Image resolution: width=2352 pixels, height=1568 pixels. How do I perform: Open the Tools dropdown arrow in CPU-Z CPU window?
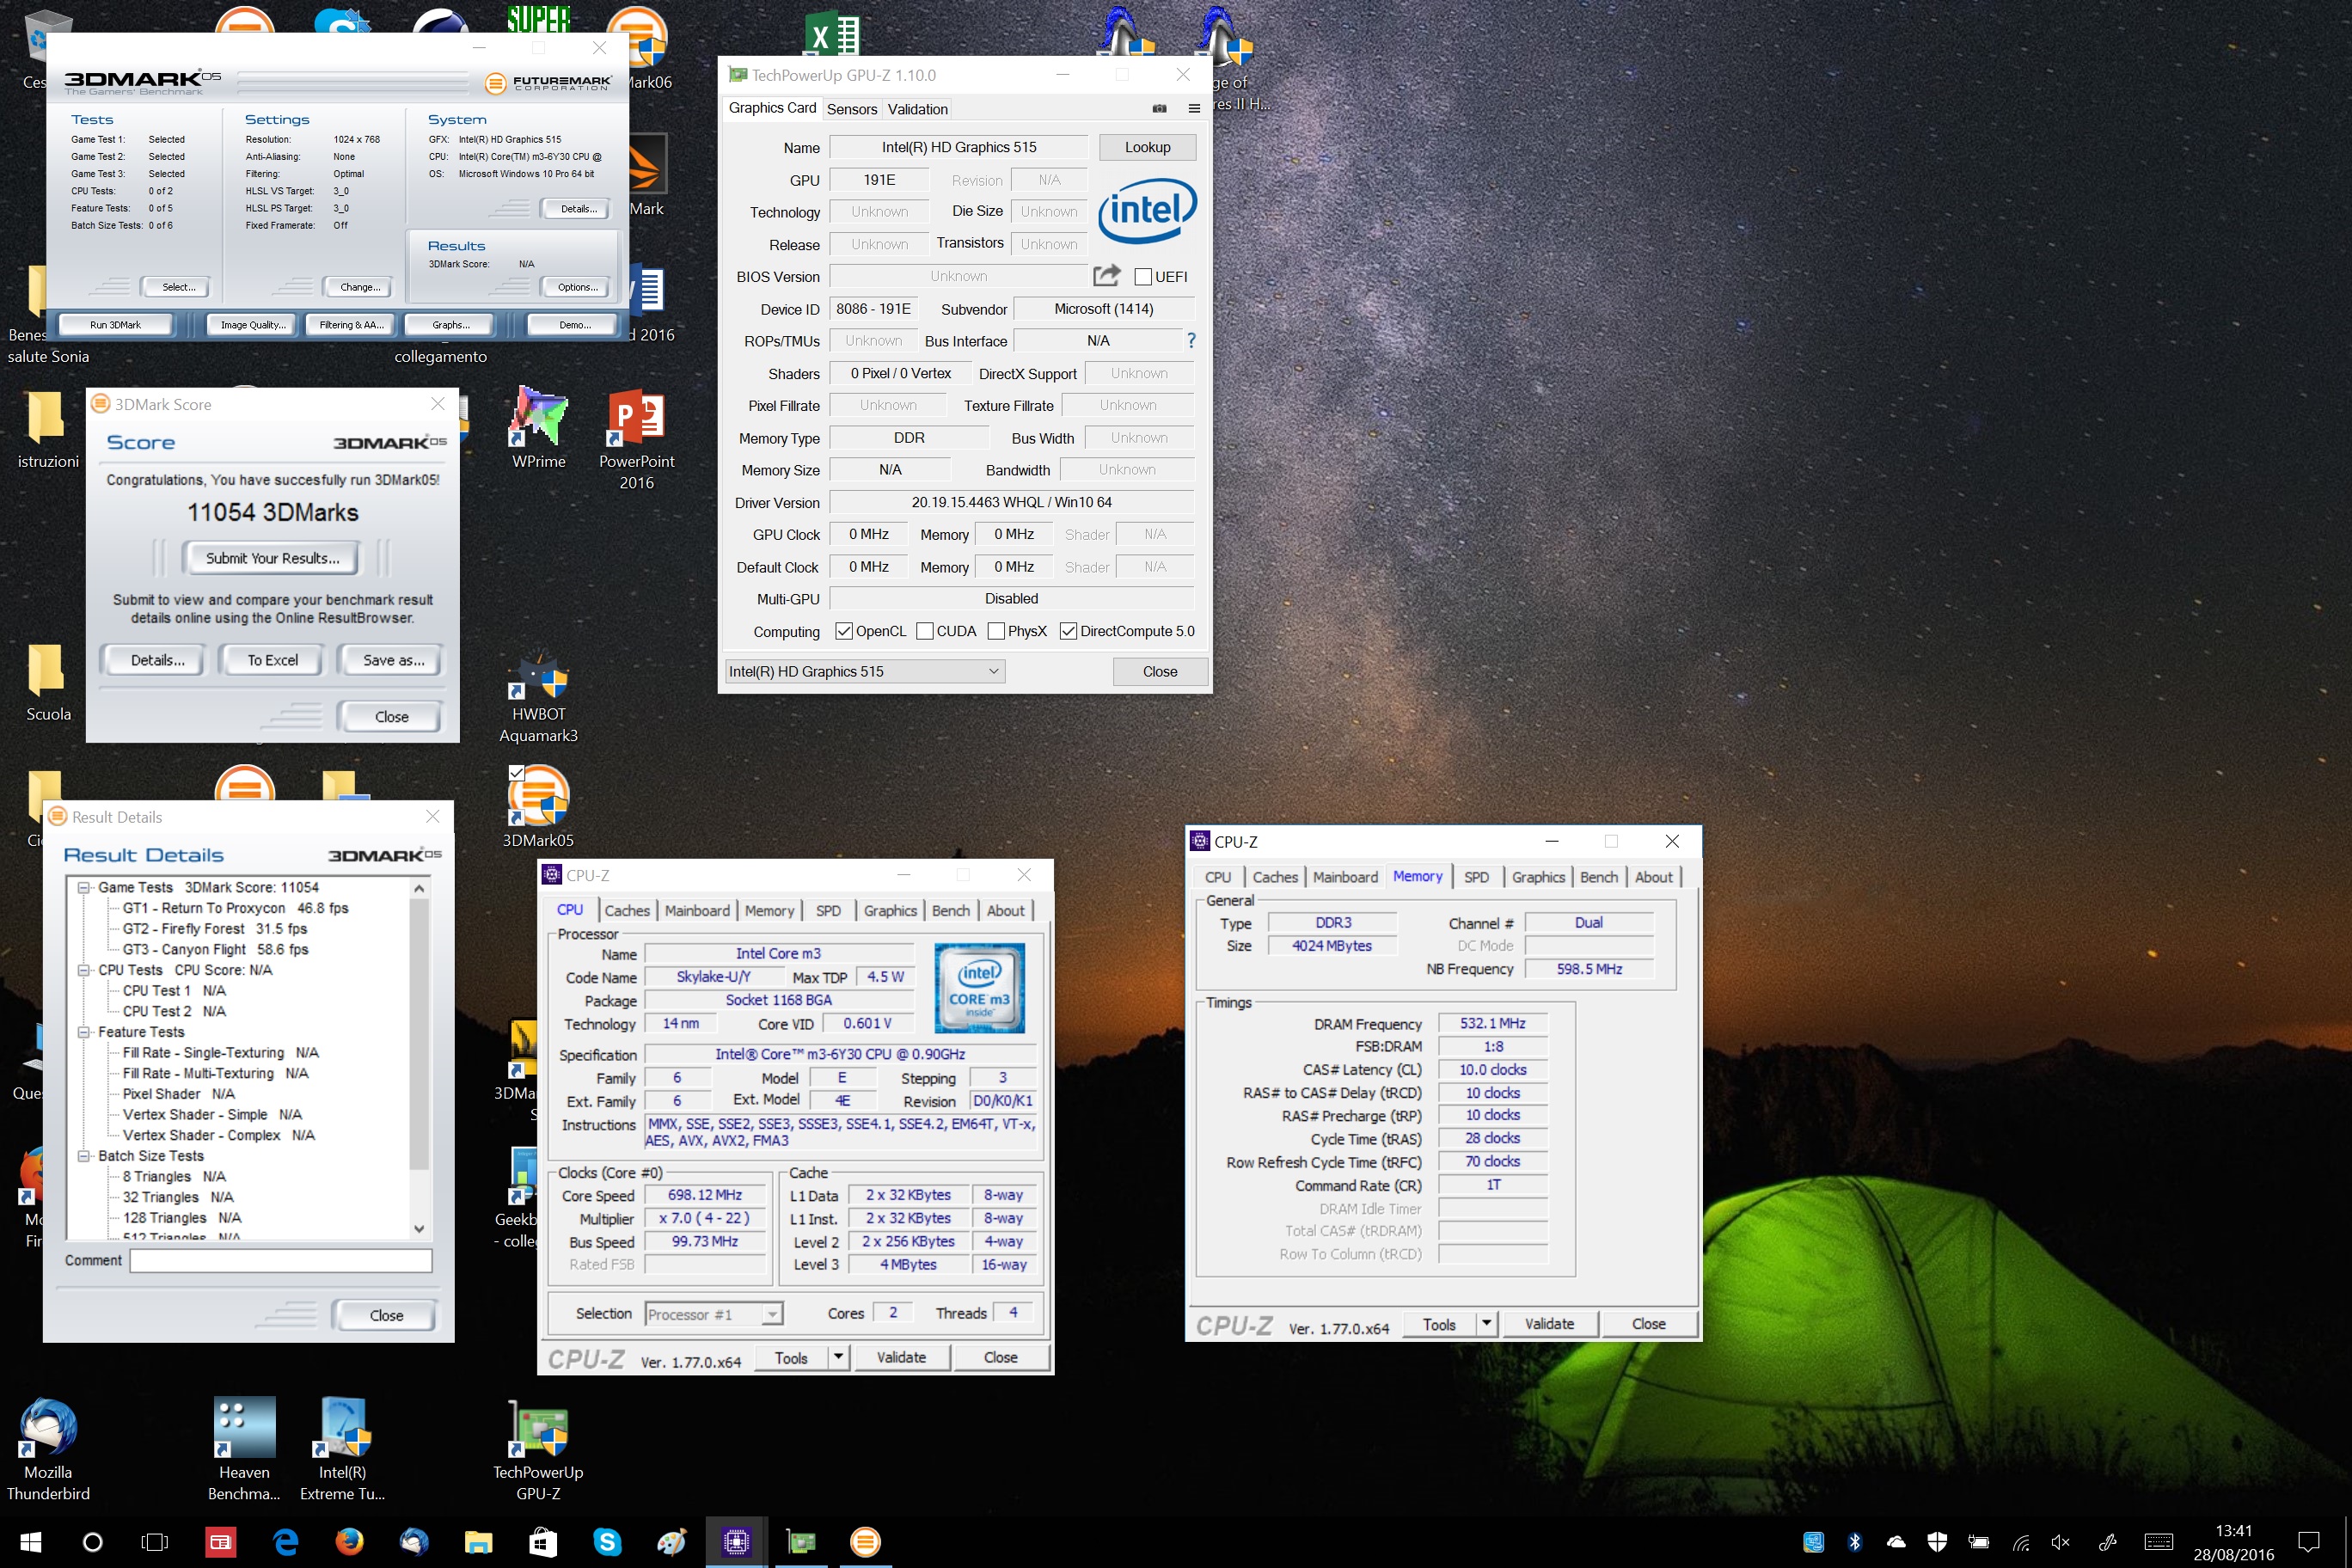pos(838,1357)
